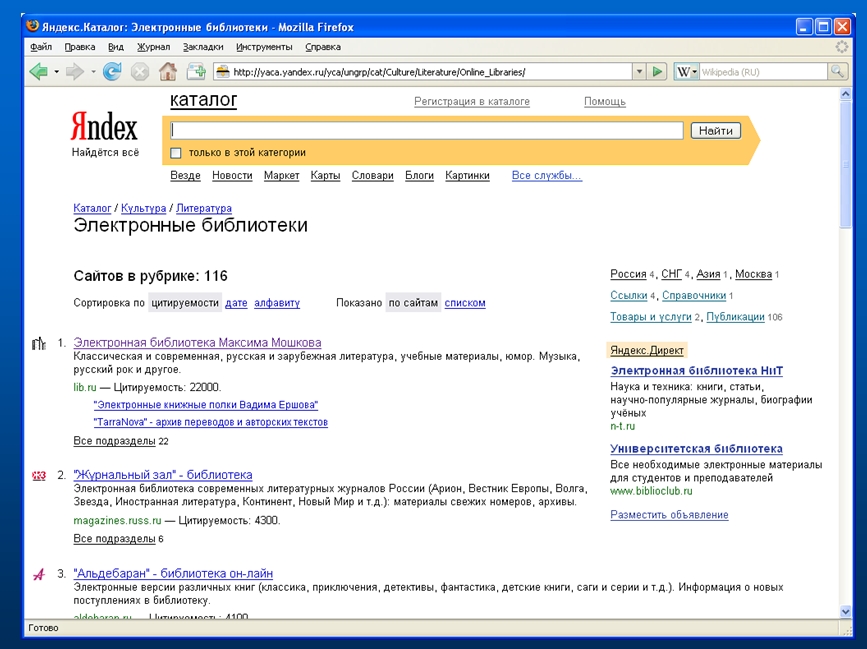Show results as списком
This screenshot has width=867, height=649.
tap(465, 303)
